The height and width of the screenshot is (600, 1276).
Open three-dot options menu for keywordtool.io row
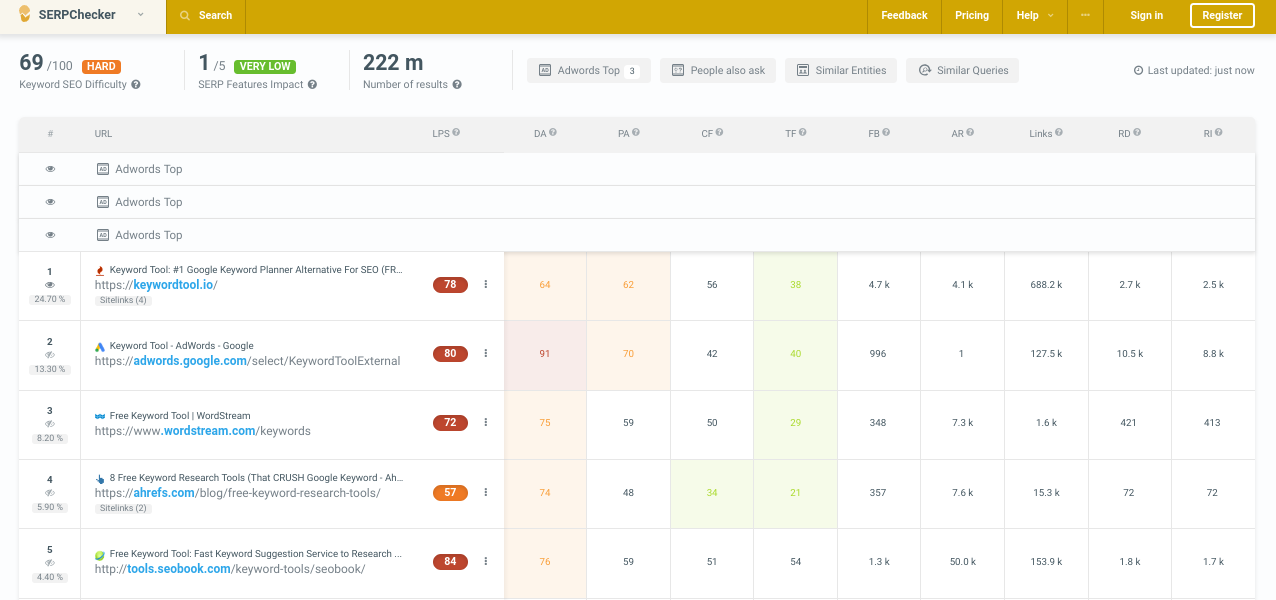point(486,285)
